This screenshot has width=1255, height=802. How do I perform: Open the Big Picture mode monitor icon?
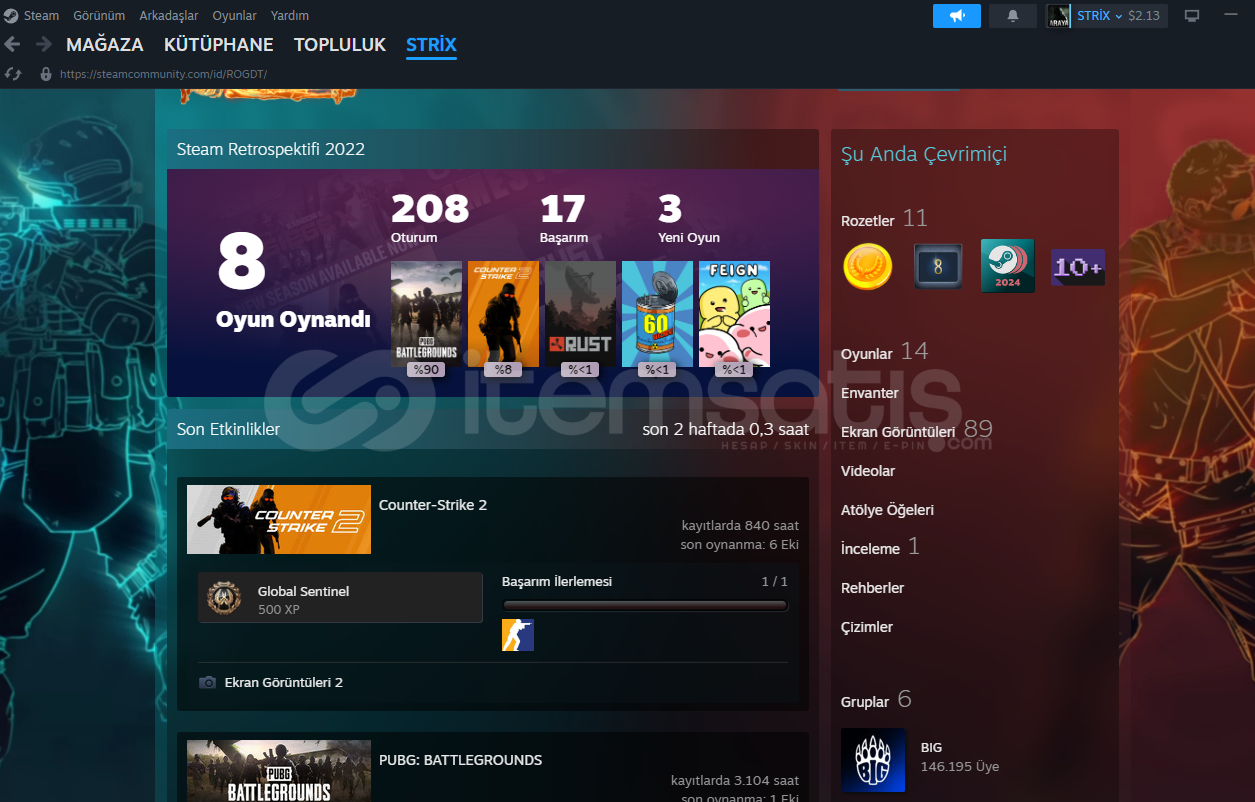click(1191, 16)
